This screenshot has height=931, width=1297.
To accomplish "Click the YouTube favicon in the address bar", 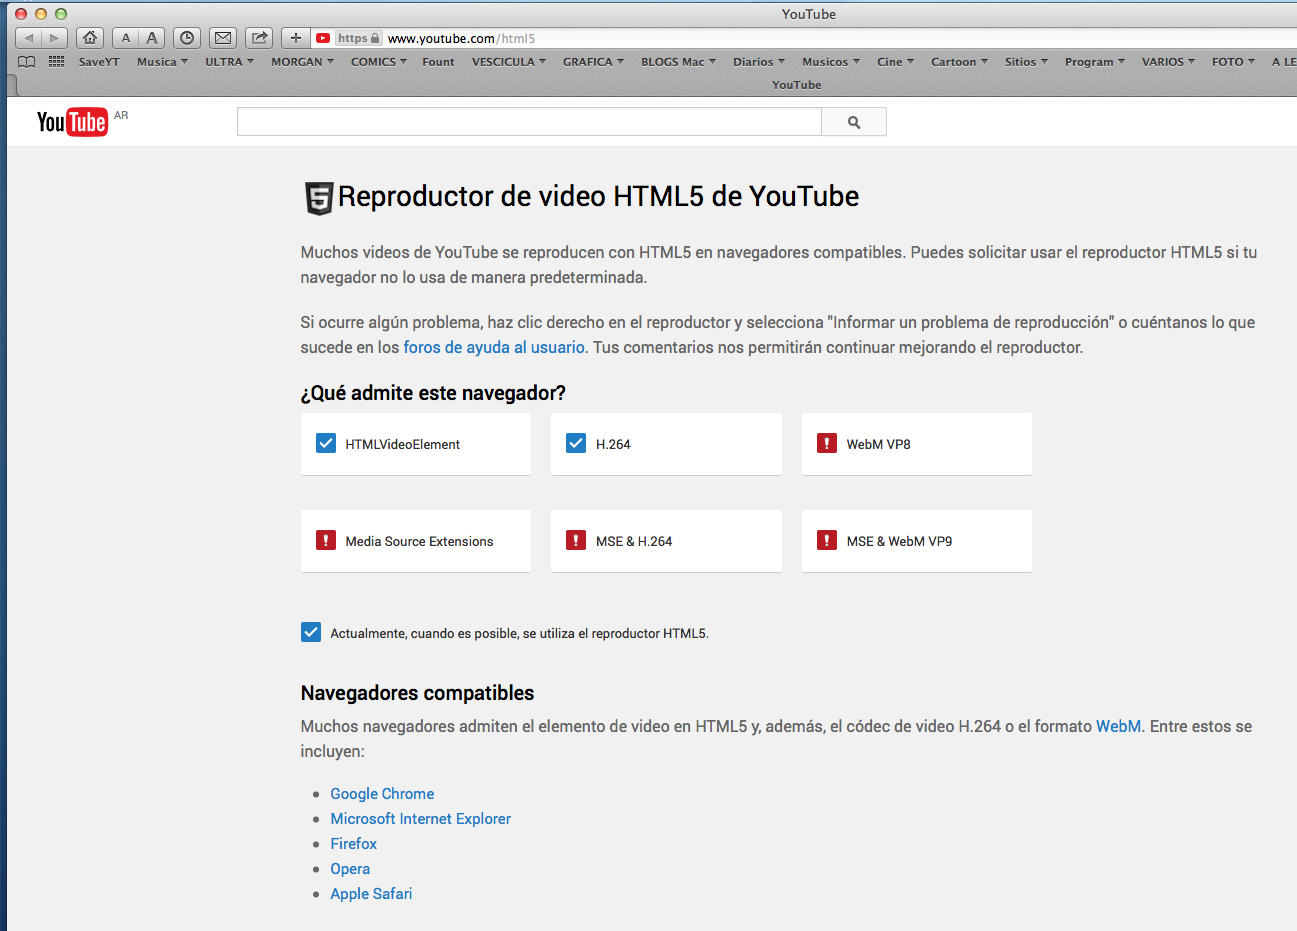I will pos(323,38).
